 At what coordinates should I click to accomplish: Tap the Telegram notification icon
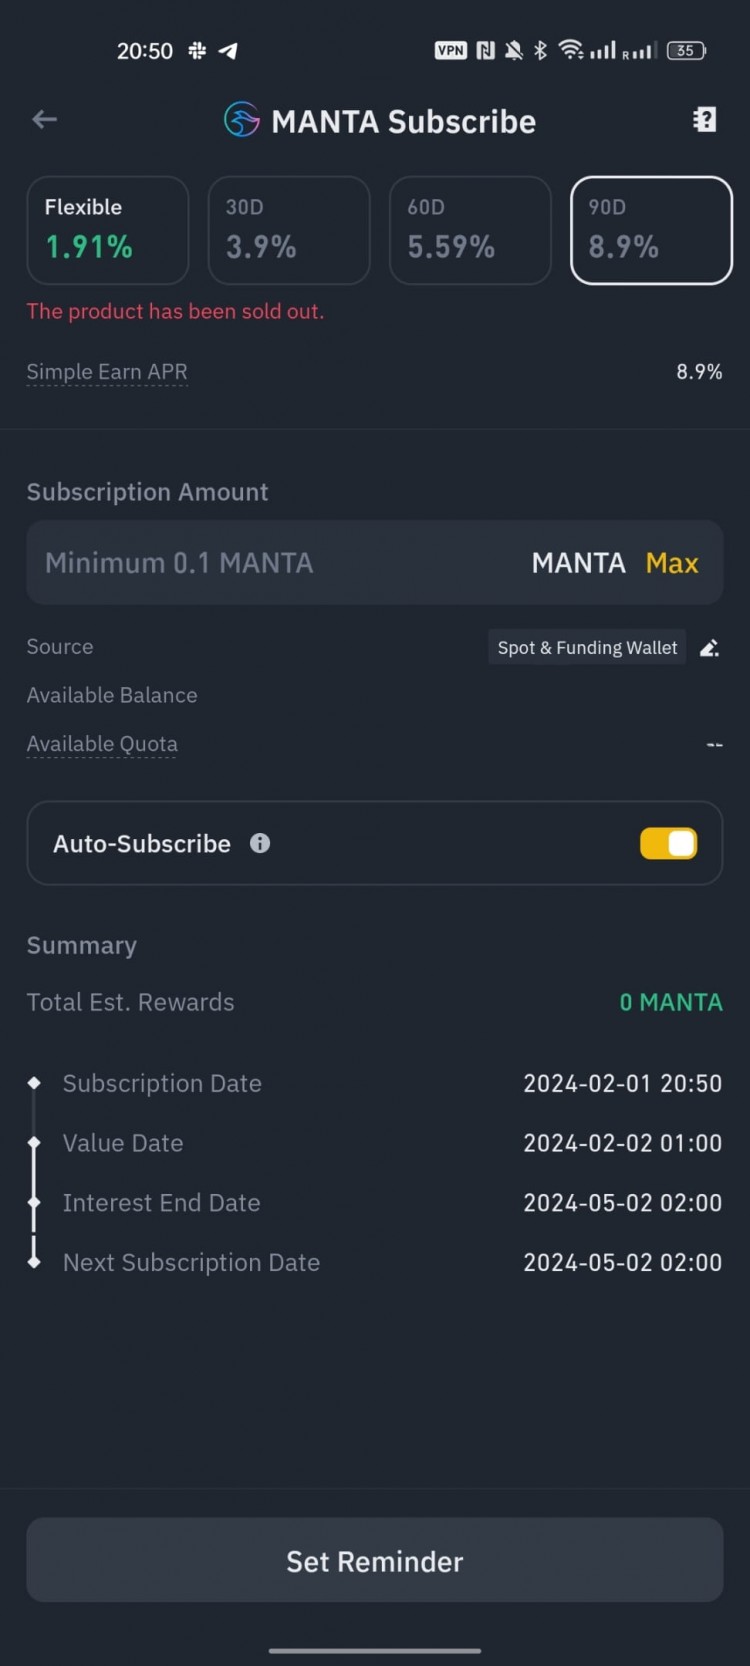228,50
